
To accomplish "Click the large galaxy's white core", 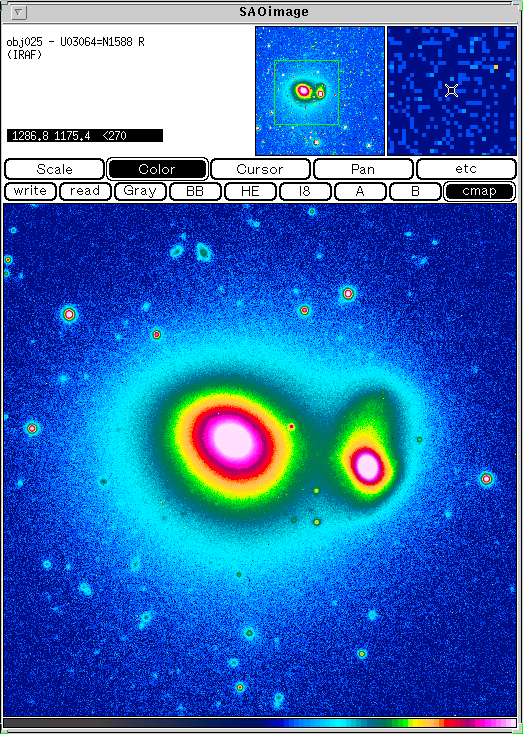I will (x=232, y=440).
